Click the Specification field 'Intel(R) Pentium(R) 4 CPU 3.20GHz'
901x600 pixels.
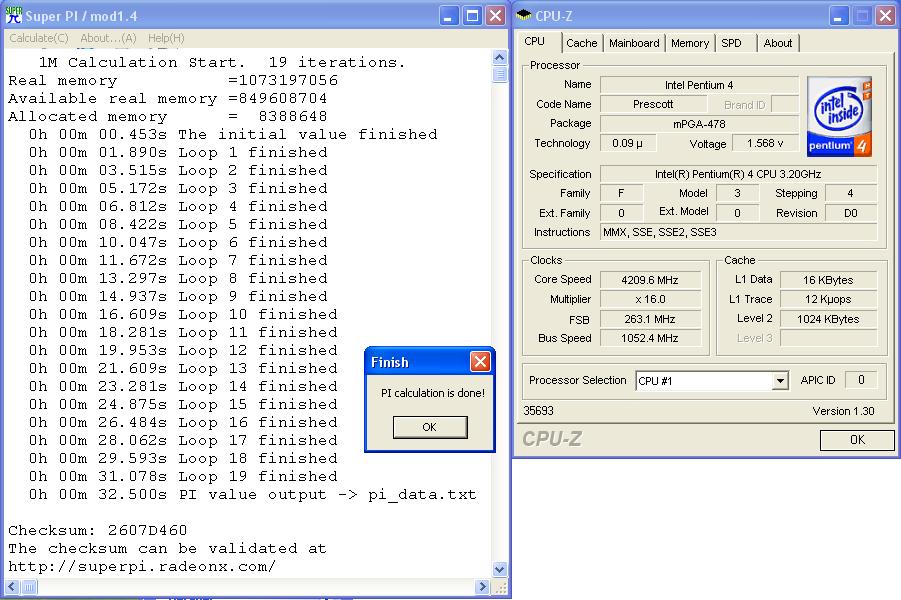[x=738, y=174]
